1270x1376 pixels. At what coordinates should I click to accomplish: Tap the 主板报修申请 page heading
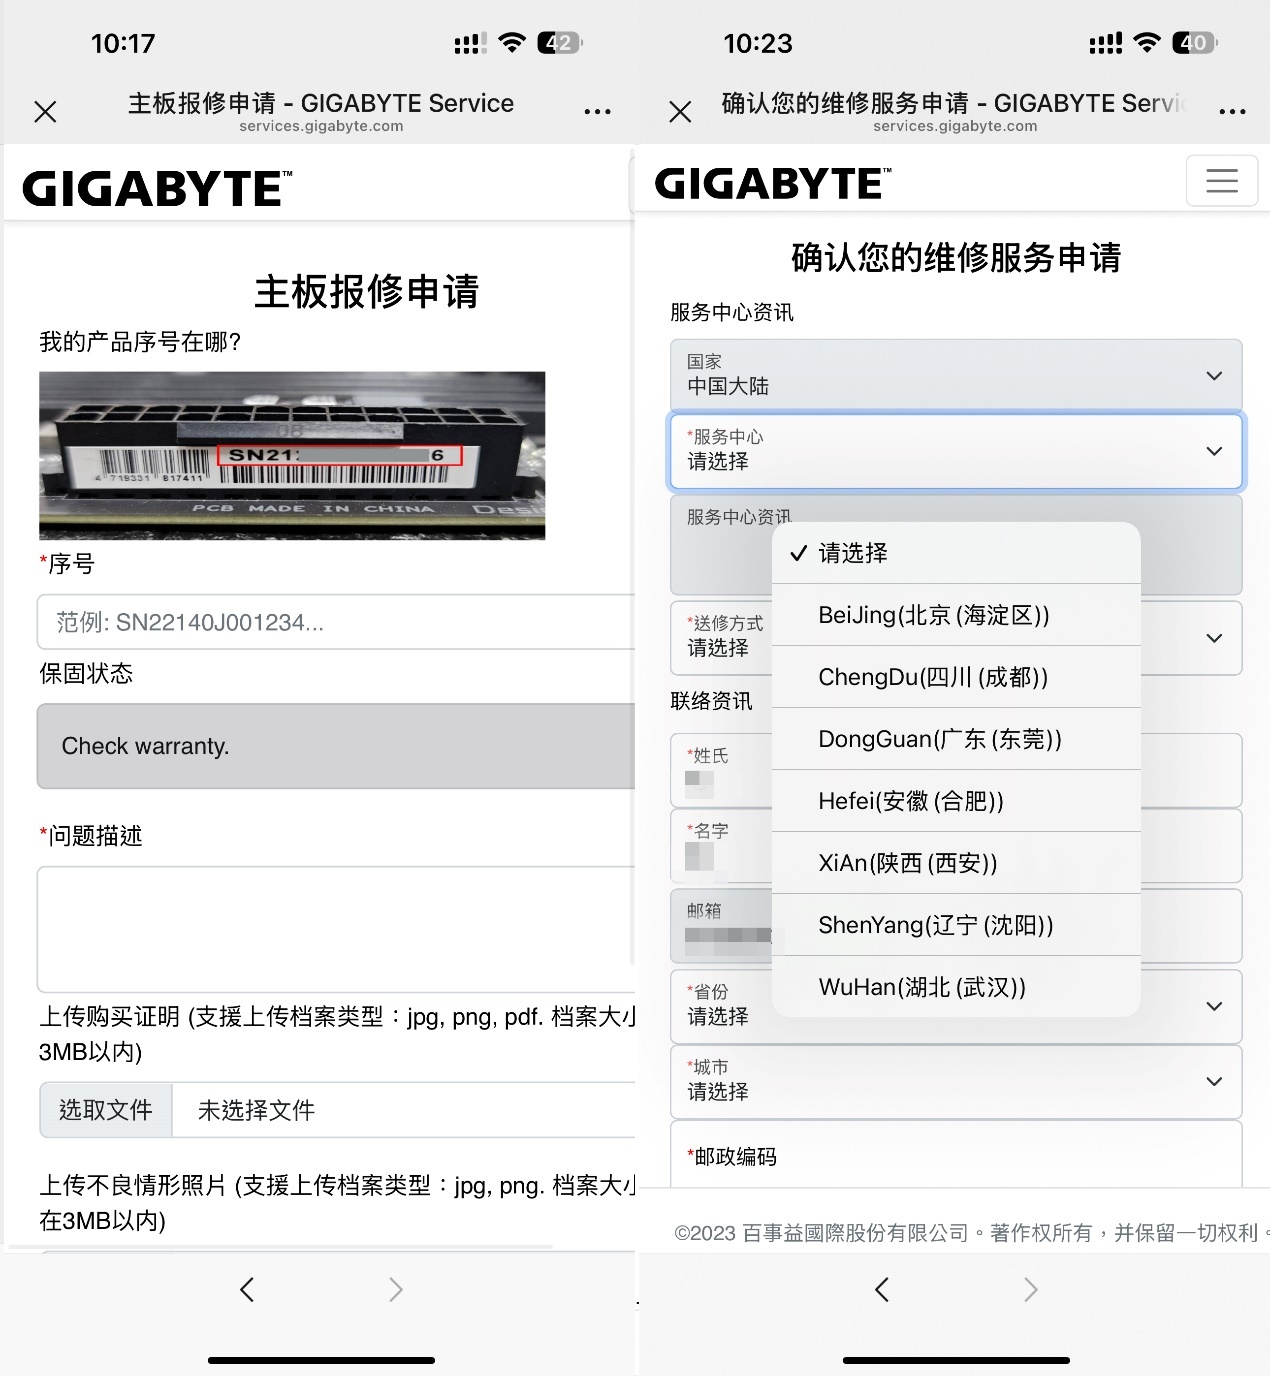(x=367, y=291)
